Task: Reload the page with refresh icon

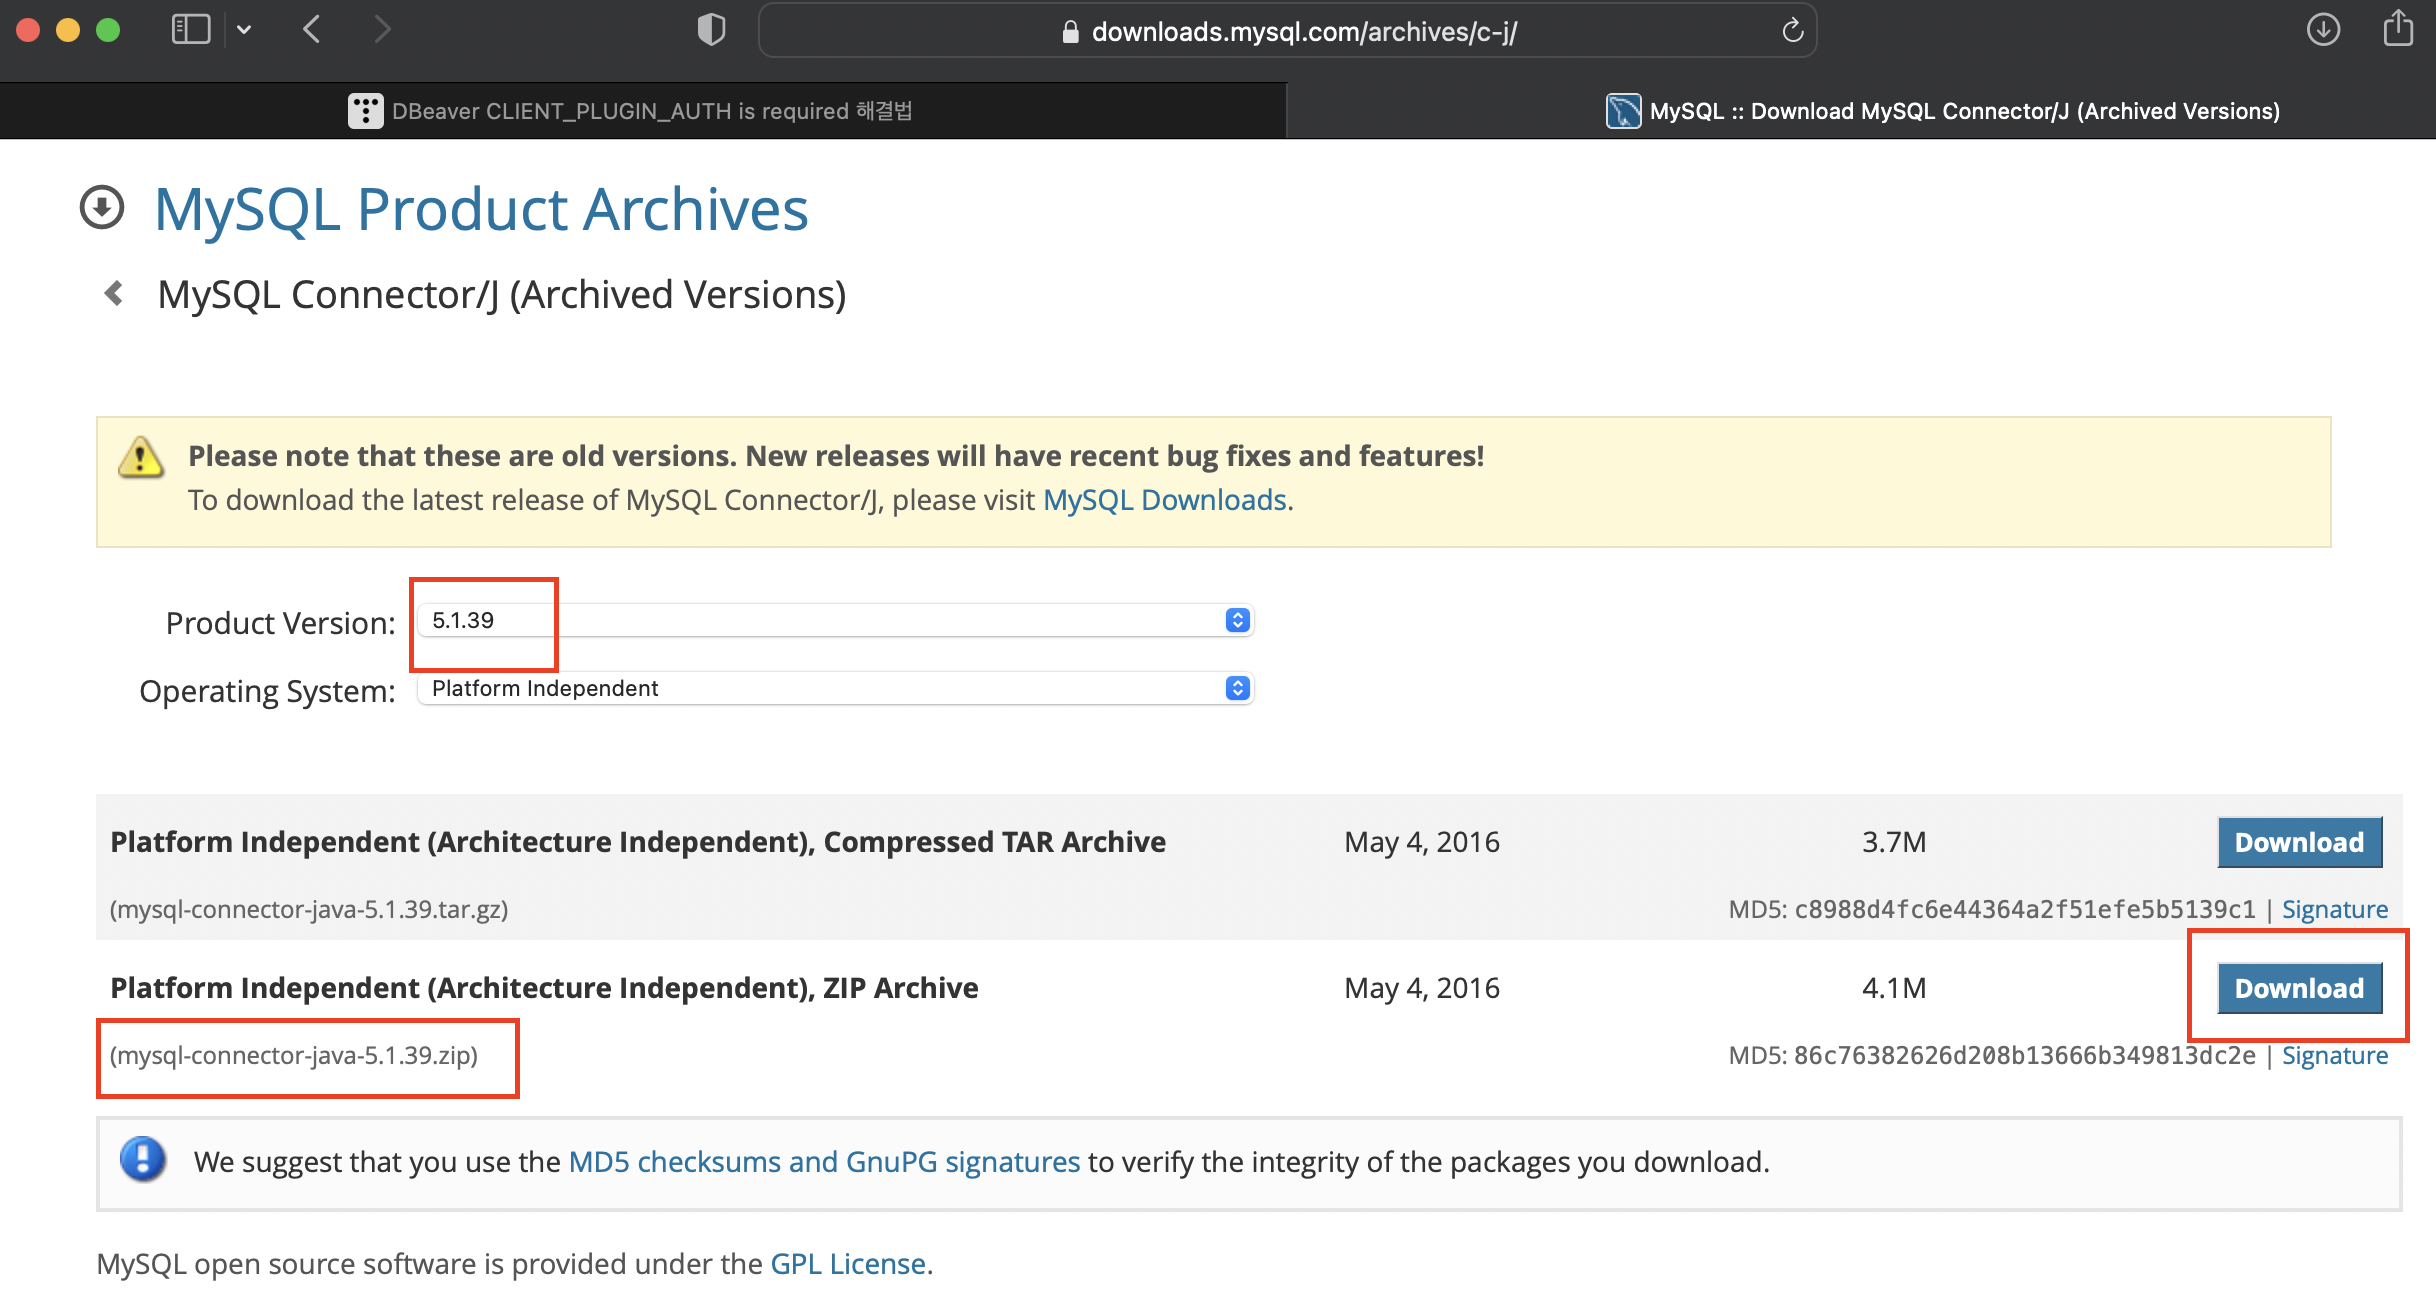Action: (1792, 31)
